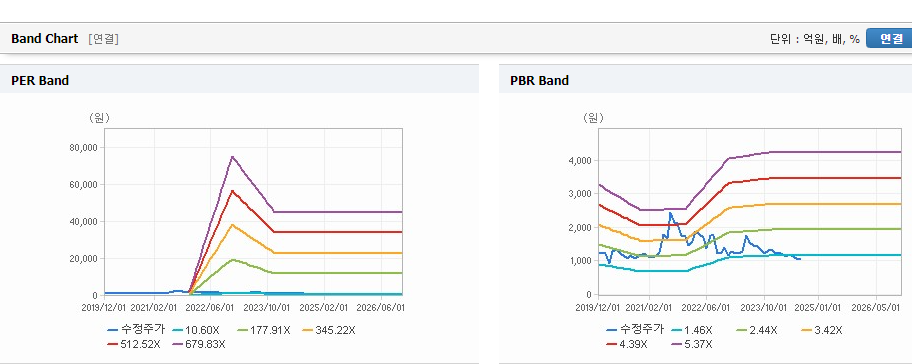Toggle the 4.39X legend entry
The height and width of the screenshot is (364, 912).
[x=626, y=344]
